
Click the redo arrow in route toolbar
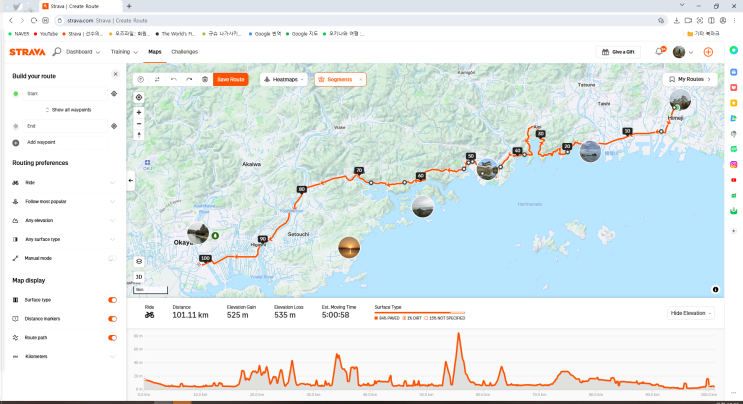tap(189, 80)
